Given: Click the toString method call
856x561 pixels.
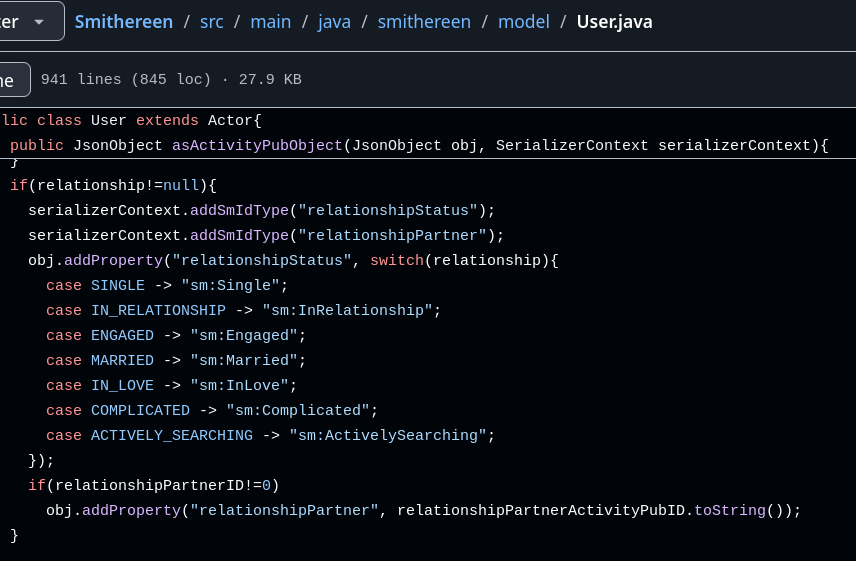Looking at the screenshot, I should pos(730,510).
